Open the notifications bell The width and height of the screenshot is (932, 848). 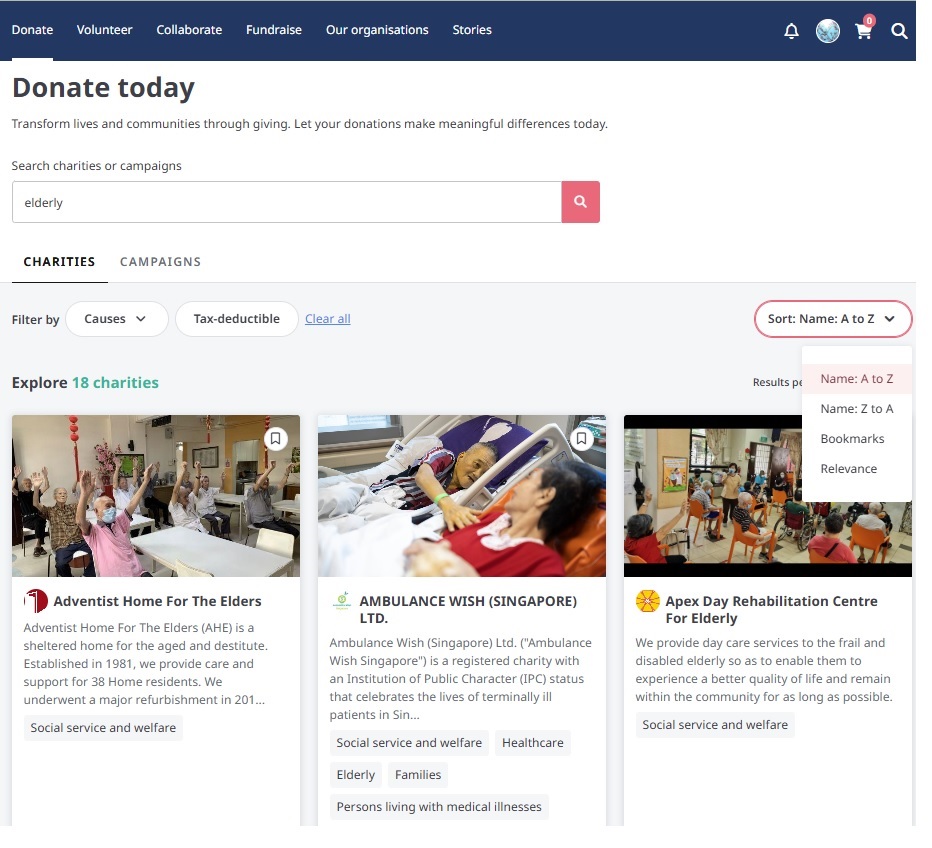(791, 31)
